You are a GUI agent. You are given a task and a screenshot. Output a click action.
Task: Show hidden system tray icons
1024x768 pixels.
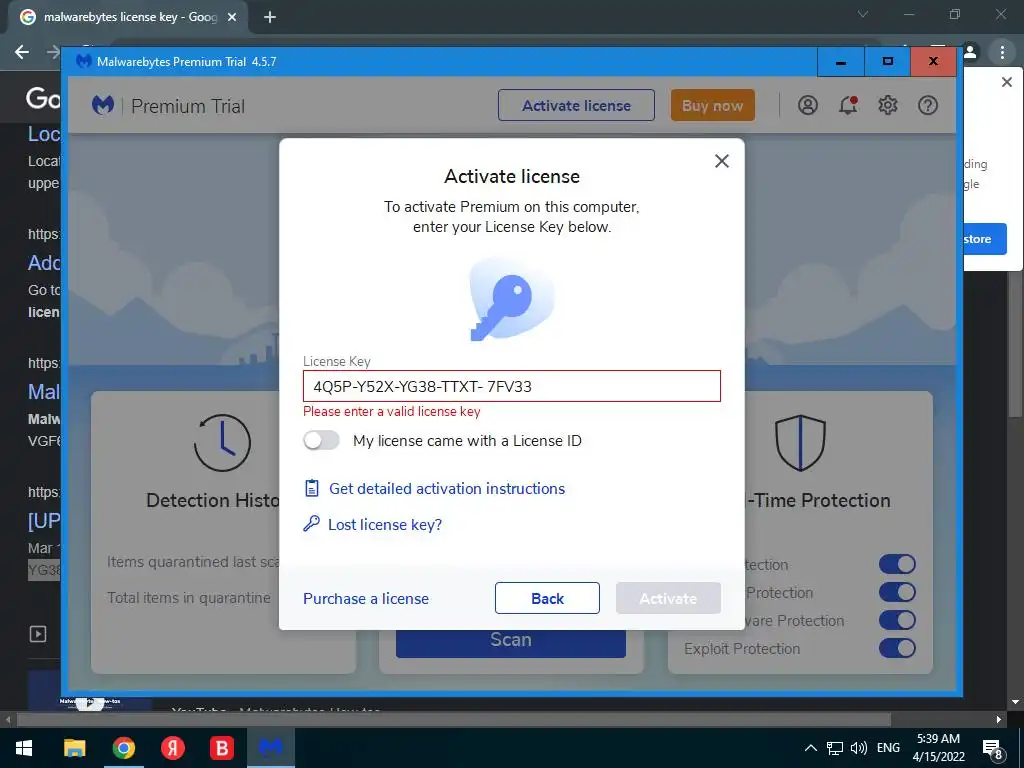(x=810, y=748)
